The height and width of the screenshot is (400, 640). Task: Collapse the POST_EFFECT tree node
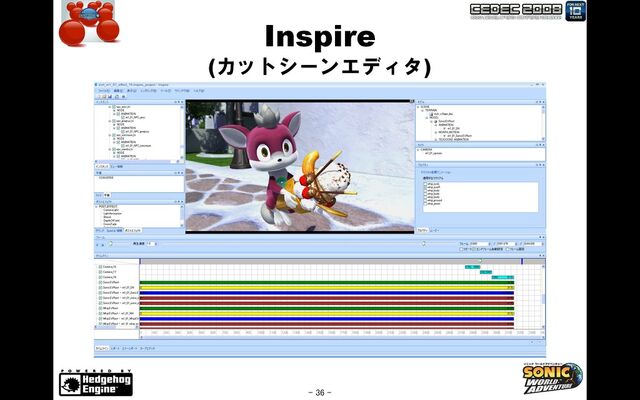pos(97,207)
